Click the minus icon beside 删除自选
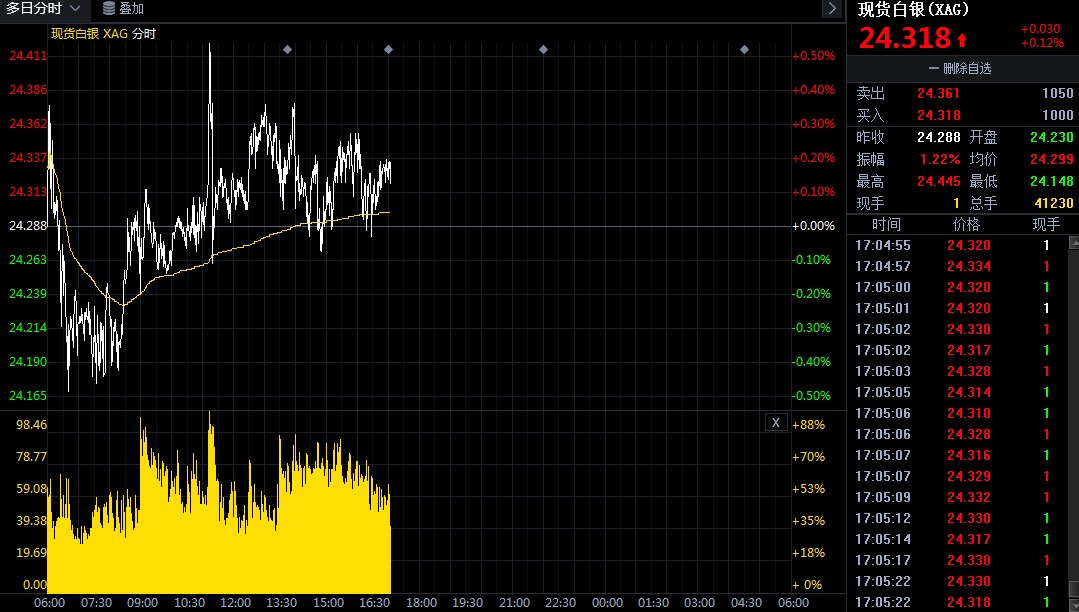 pos(934,68)
